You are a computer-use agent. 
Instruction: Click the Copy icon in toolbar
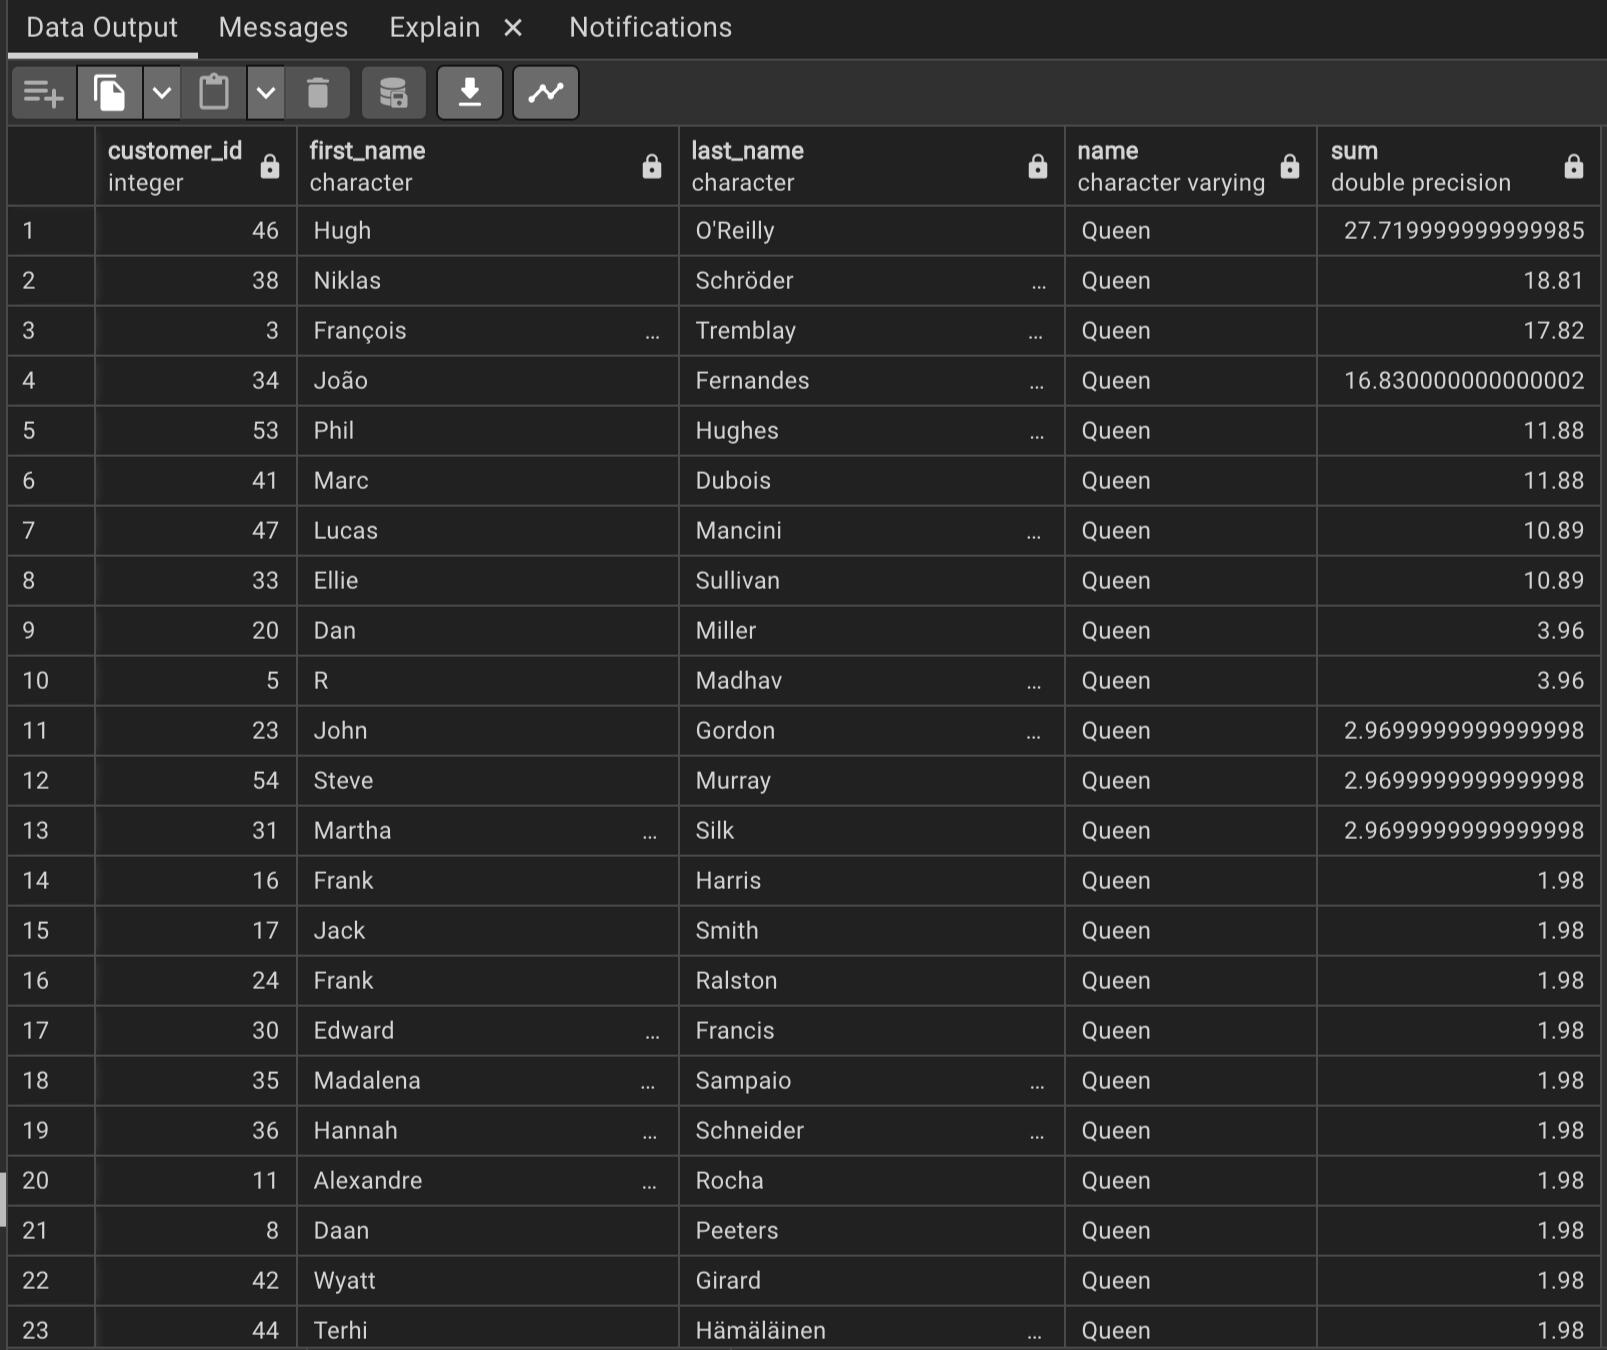click(109, 94)
